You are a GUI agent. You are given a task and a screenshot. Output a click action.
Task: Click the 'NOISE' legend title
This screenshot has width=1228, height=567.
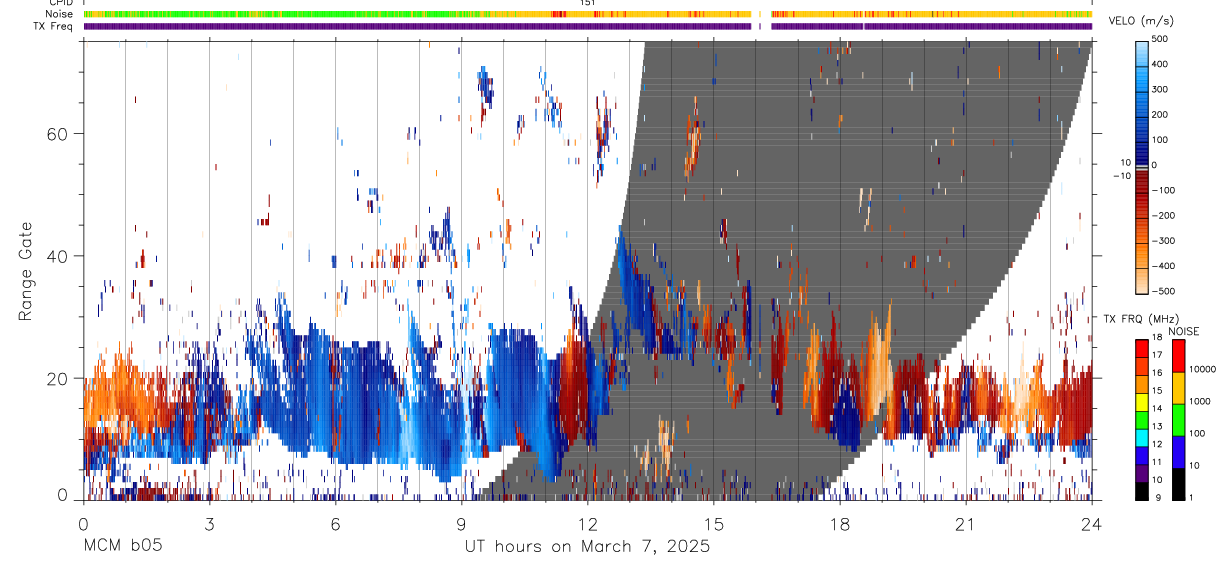click(1184, 331)
